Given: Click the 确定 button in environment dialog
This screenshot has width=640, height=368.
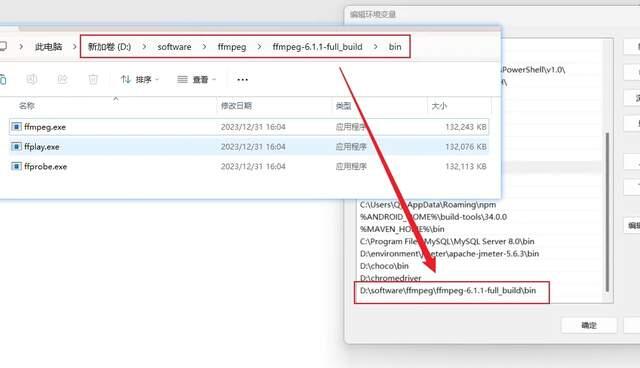Looking at the screenshot, I should pyautogui.click(x=589, y=325).
